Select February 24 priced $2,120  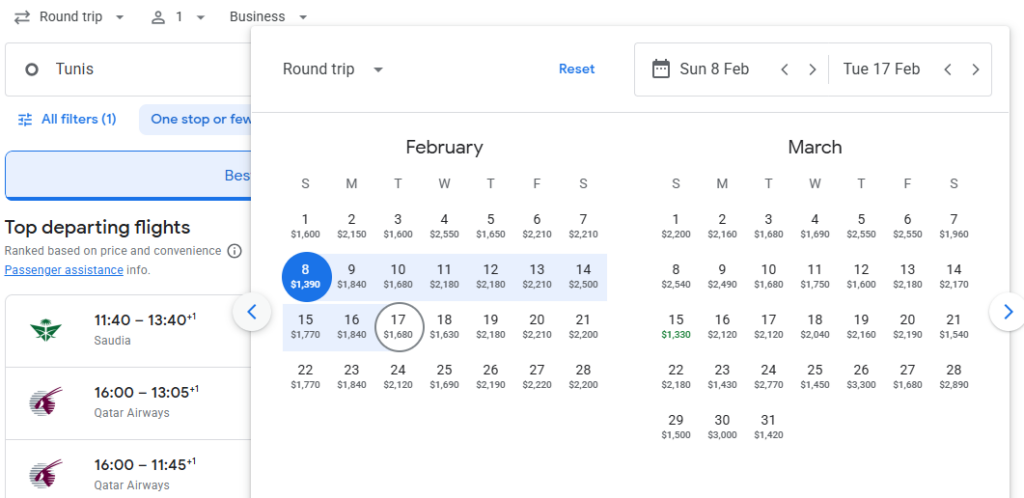(x=398, y=377)
